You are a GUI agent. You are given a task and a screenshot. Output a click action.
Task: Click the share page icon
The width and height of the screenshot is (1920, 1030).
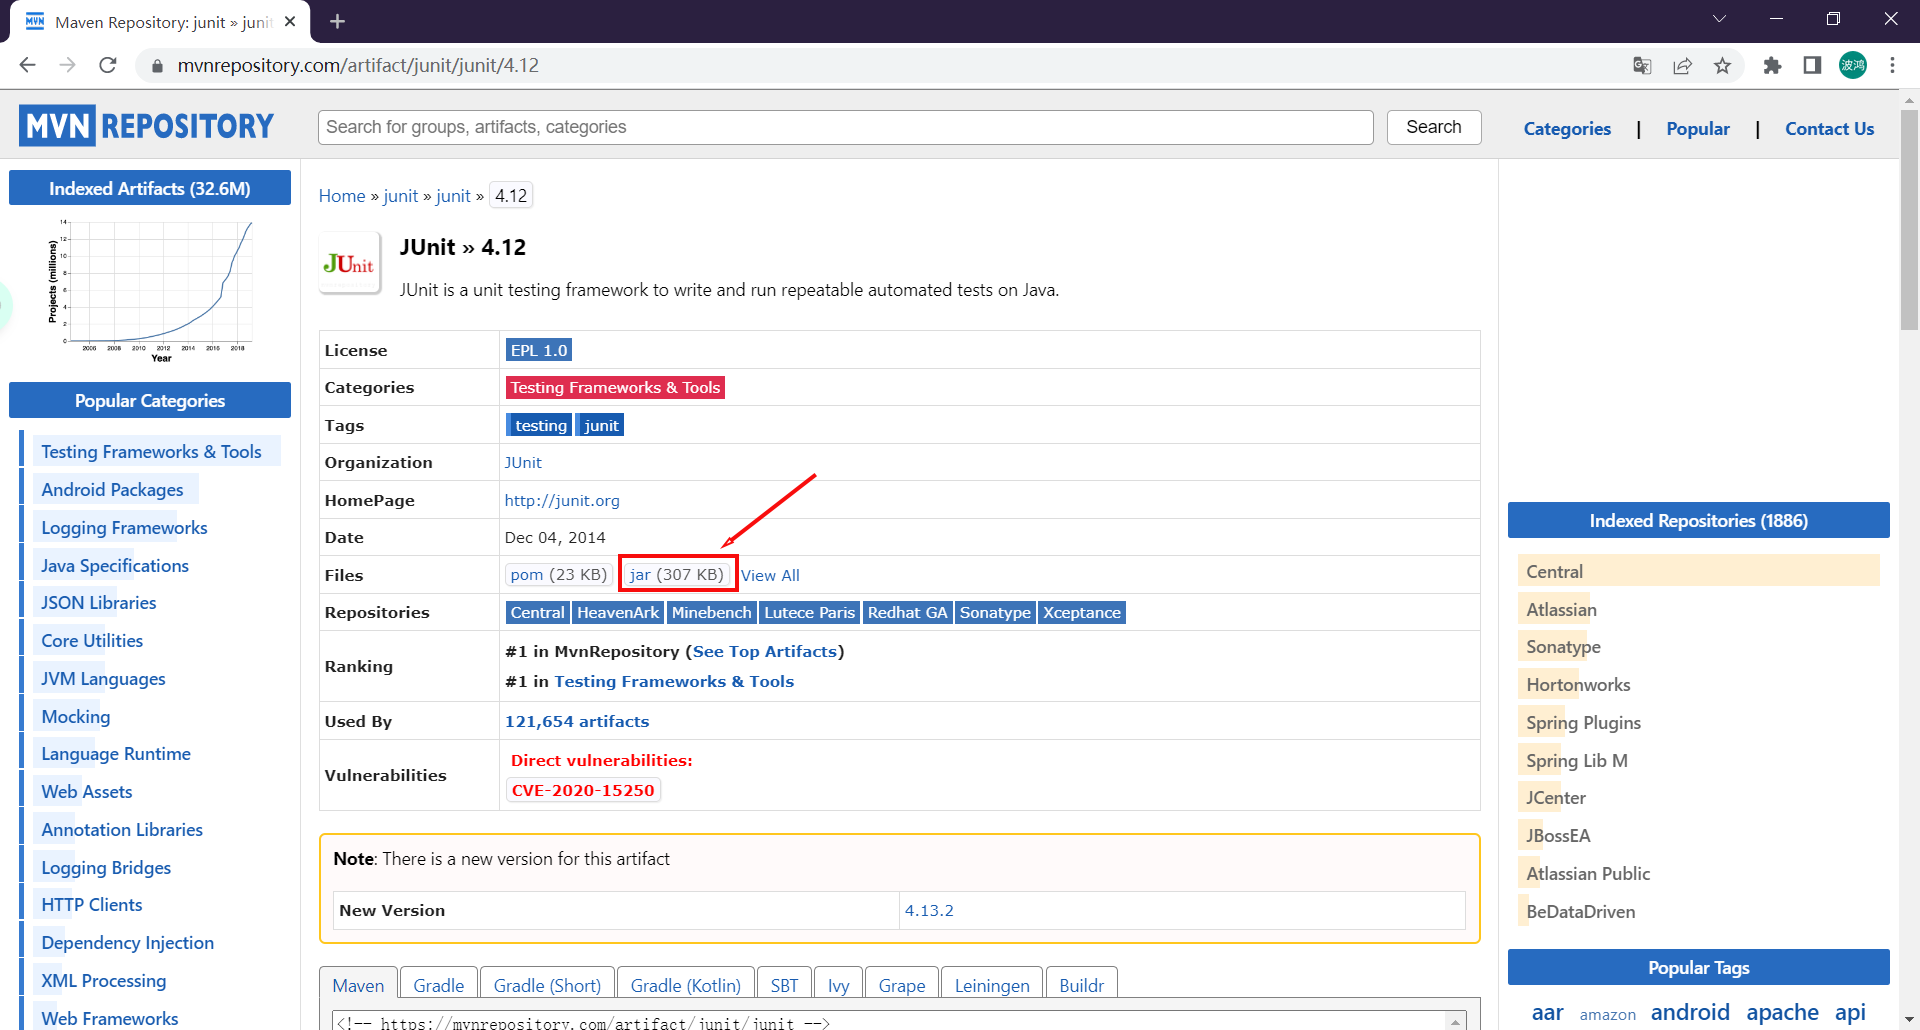click(x=1682, y=65)
